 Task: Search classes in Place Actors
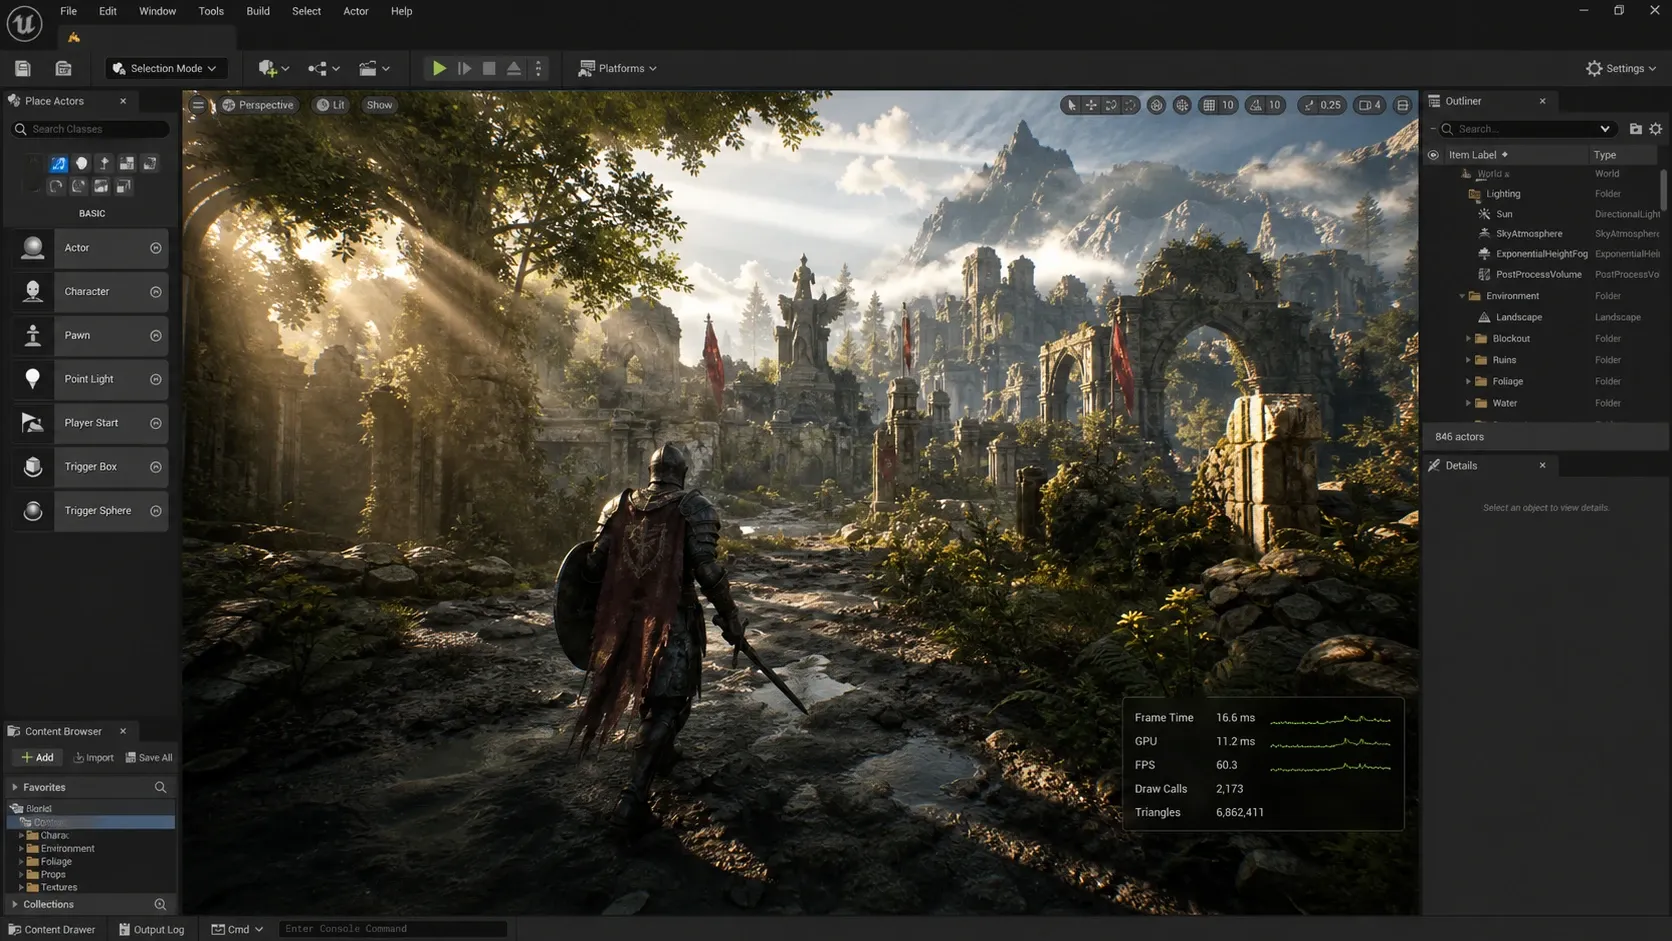[x=90, y=129]
